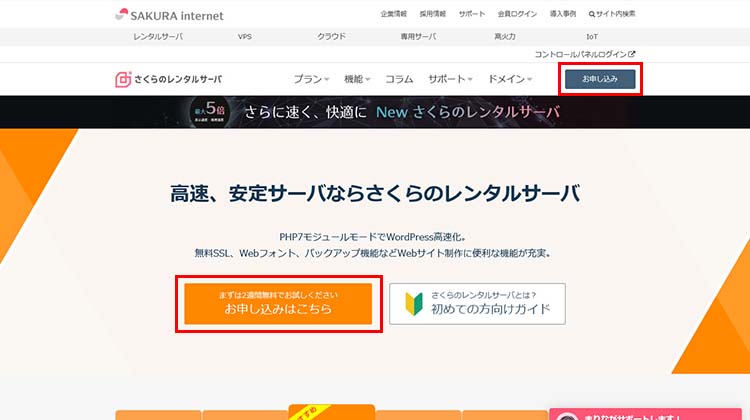750x420 pixels.
Task: Open the さくらのレンタルサーバ logo link
Action: [168, 79]
